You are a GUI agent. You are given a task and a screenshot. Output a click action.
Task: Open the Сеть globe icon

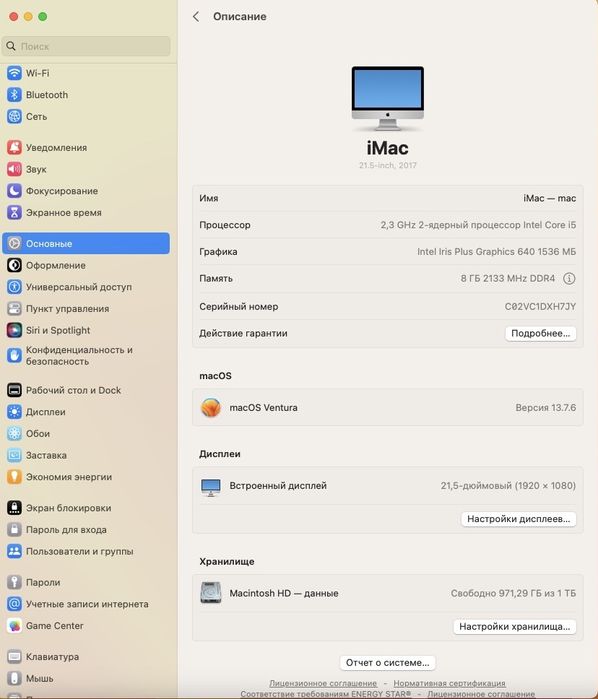(14, 116)
